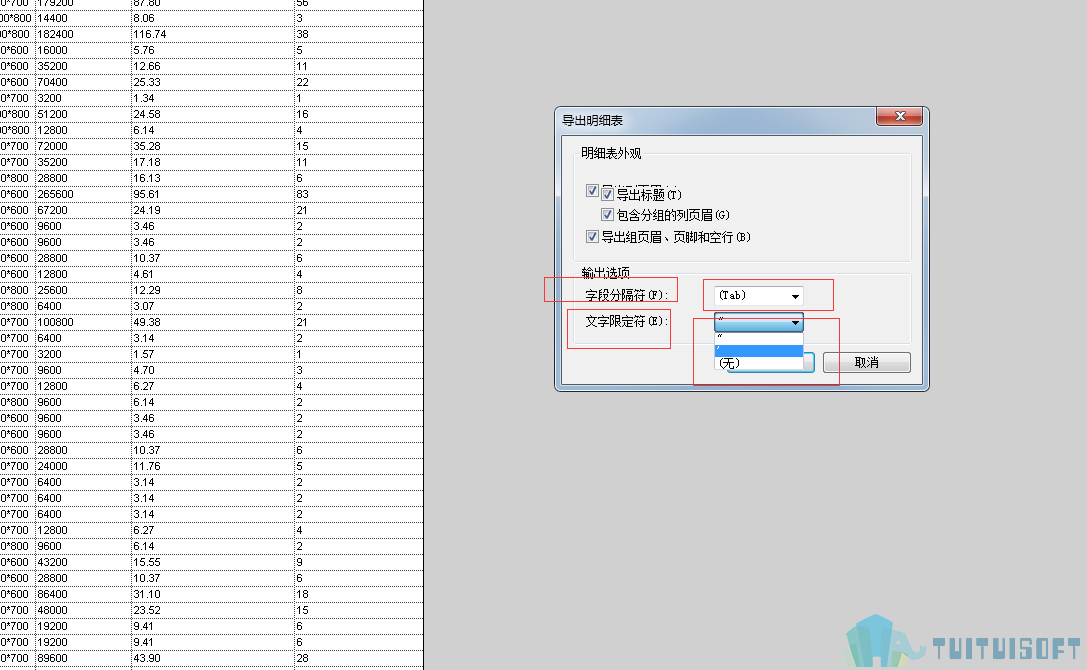The height and width of the screenshot is (670, 1087).
Task: Select the cell containing 67200
Action: tap(83, 210)
